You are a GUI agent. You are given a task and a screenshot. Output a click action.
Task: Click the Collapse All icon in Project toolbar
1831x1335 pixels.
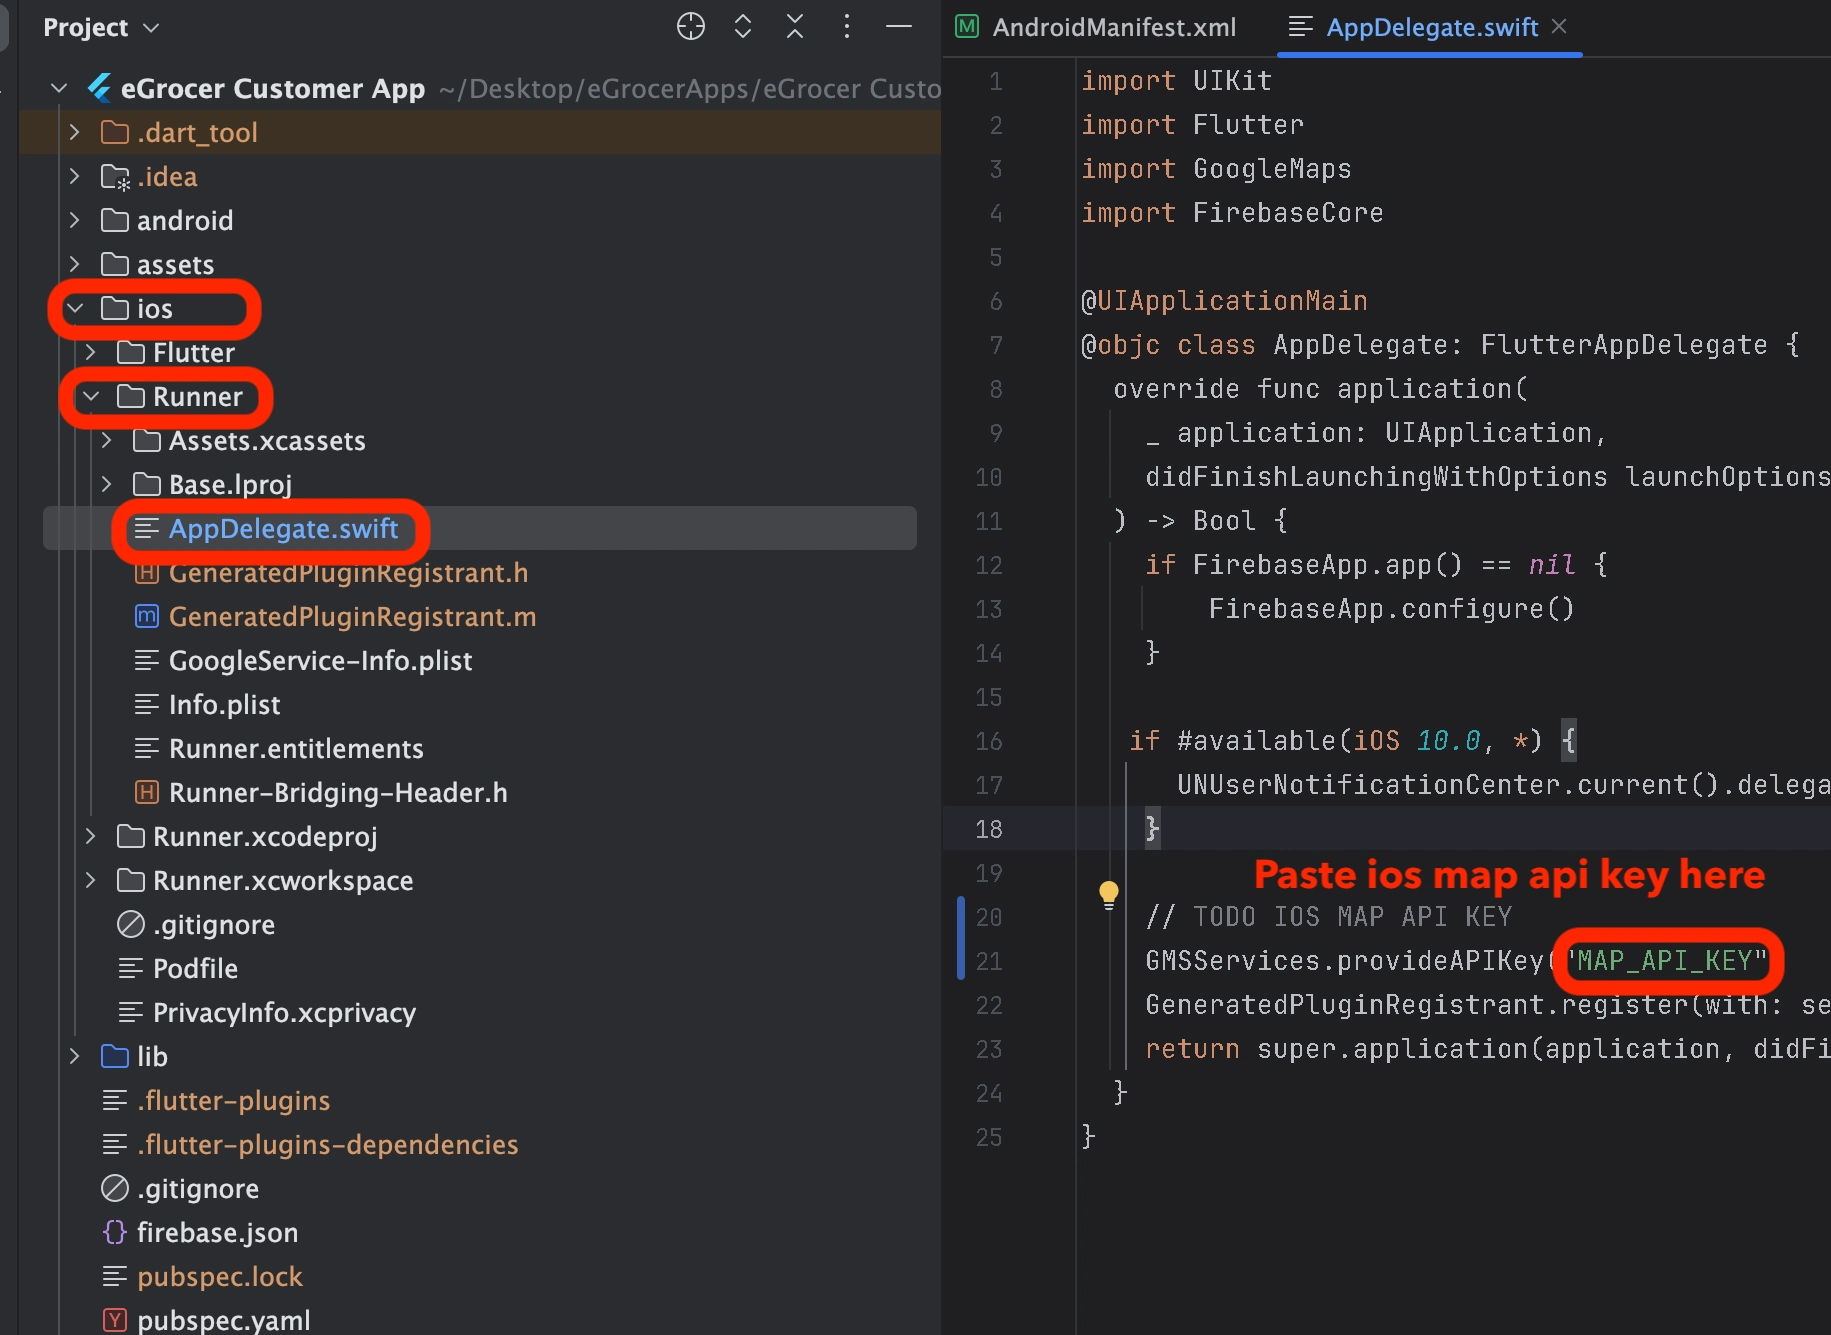click(x=795, y=27)
